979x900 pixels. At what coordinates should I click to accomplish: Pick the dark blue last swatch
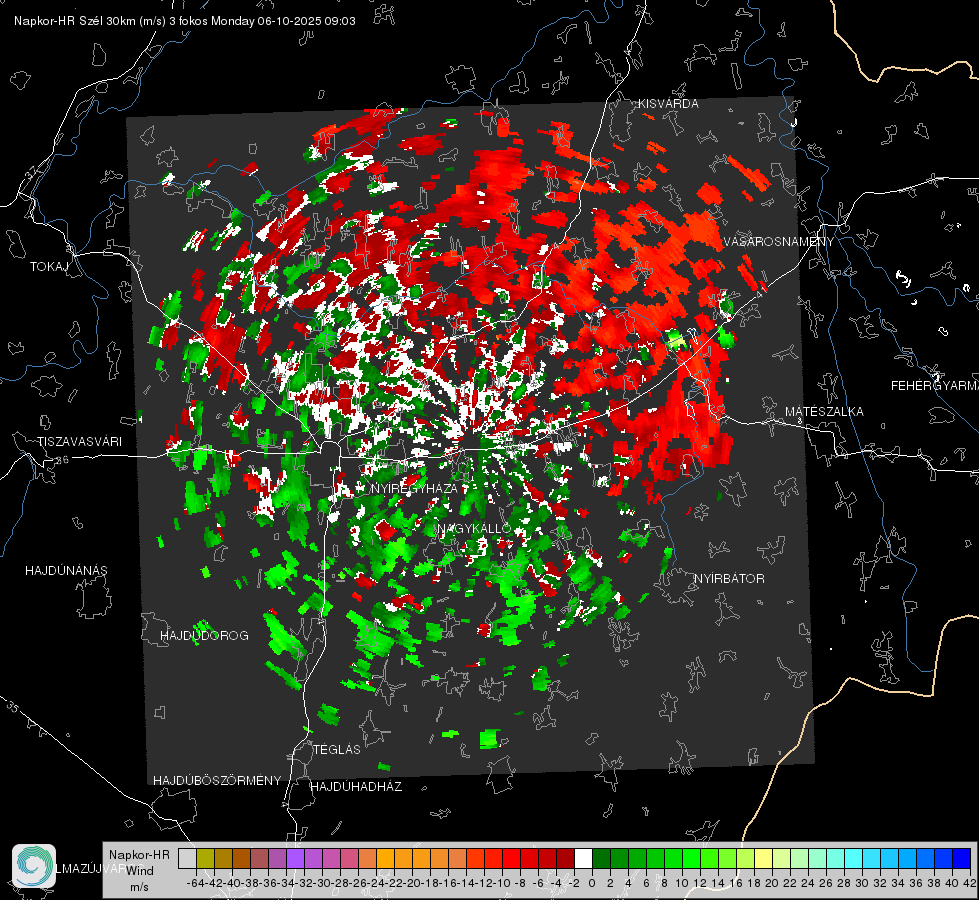click(962, 858)
